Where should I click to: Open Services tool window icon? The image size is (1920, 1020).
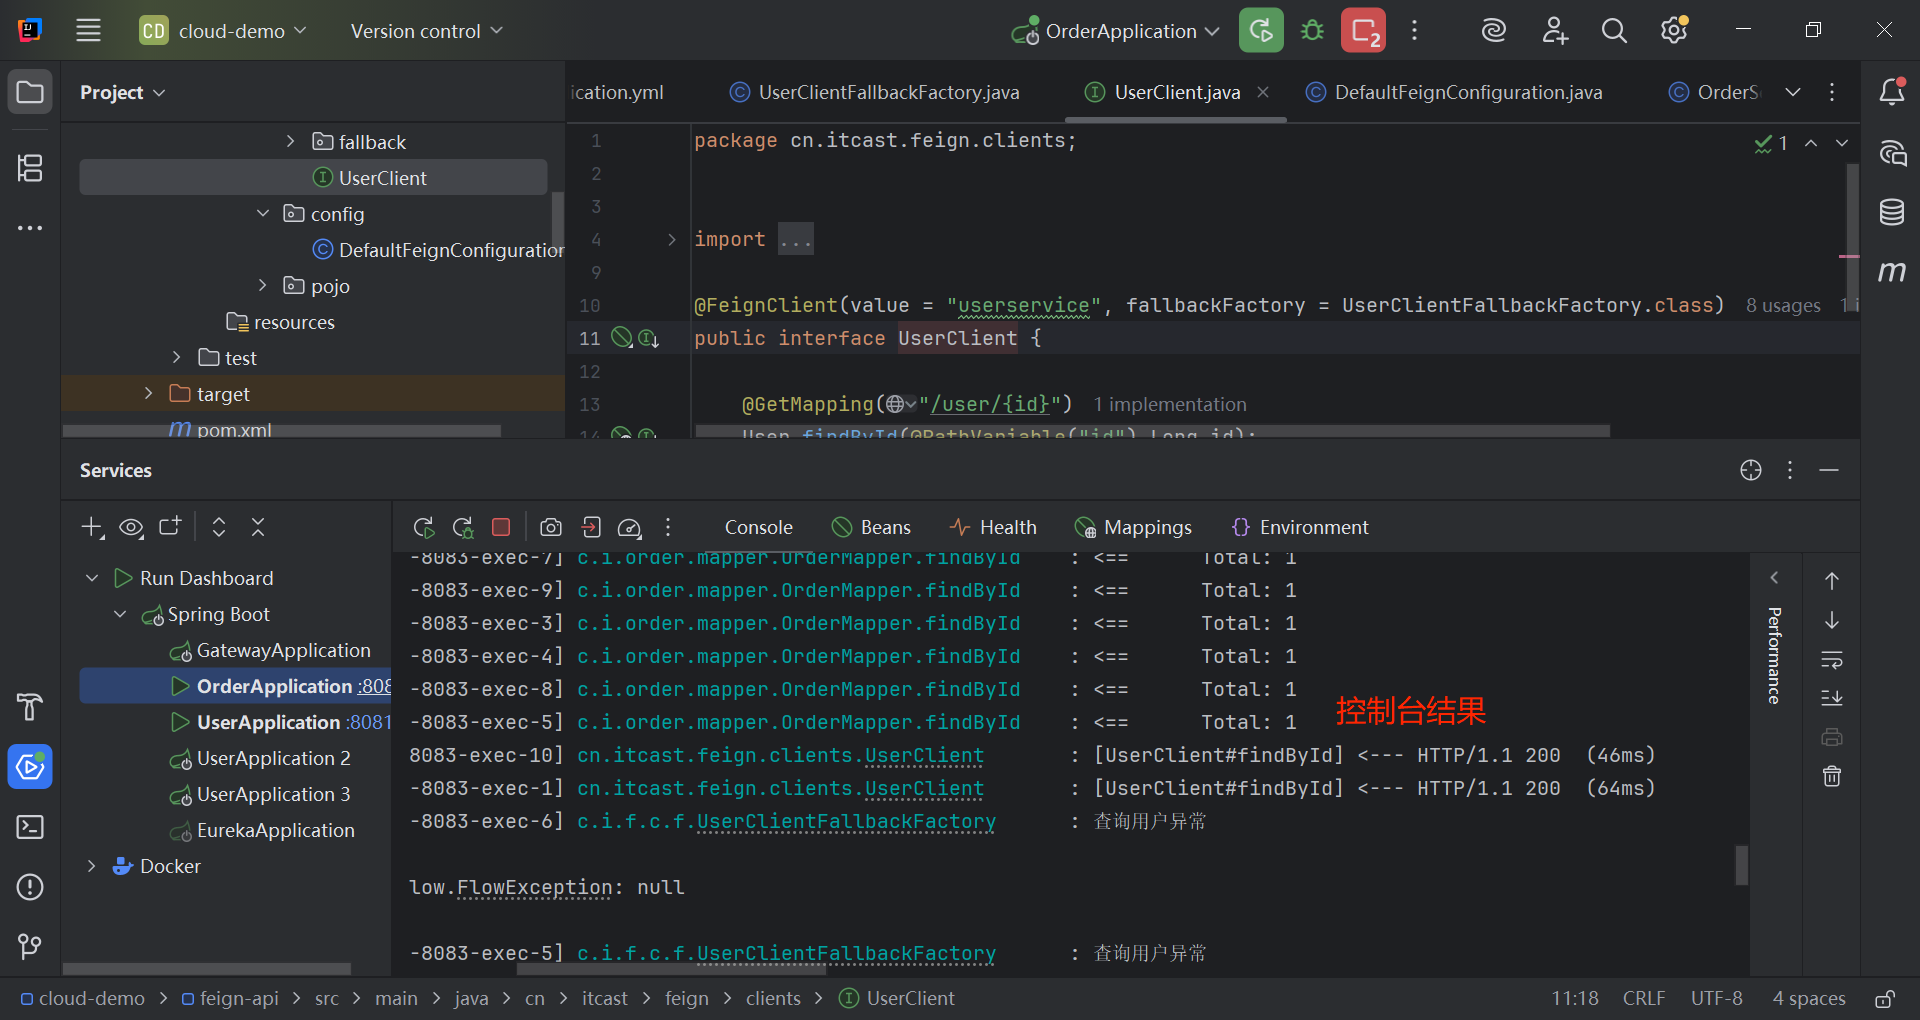(30, 767)
